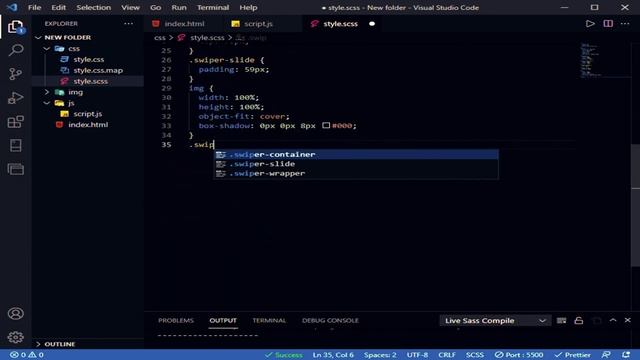The height and width of the screenshot is (360, 640).
Task: Click the #000 color swatch on line 33
Action: click(326, 125)
